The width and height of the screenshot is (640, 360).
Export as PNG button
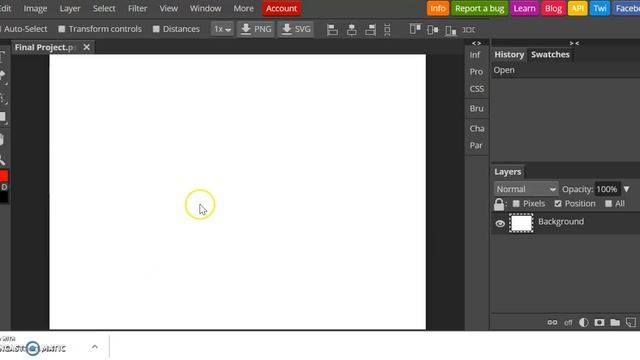coord(256,29)
